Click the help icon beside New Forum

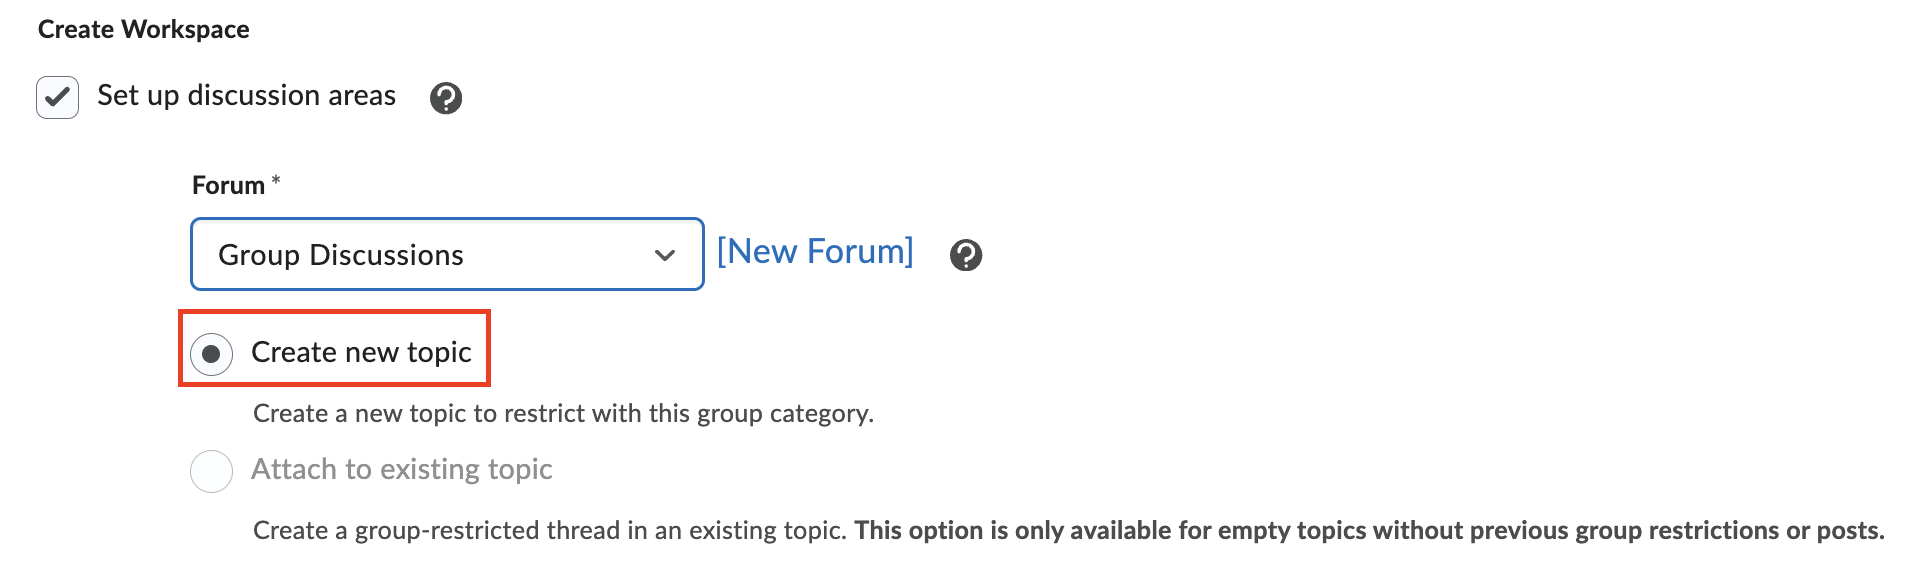click(966, 255)
